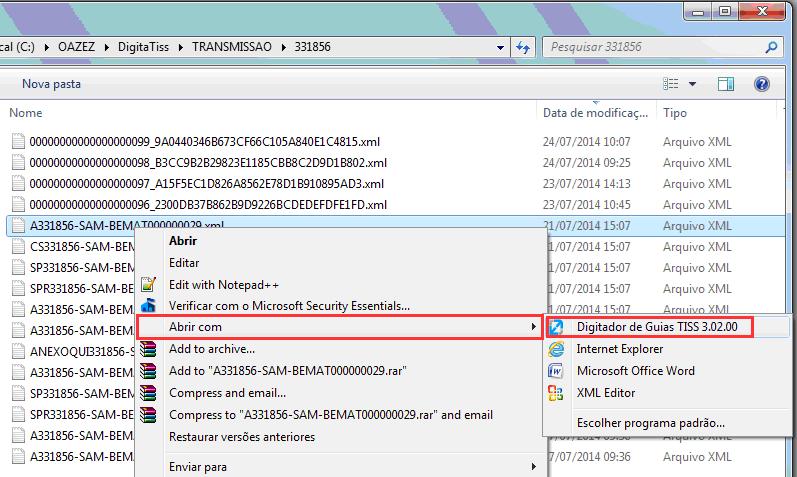797x477 pixels.
Task: Expand the arrow after DigitaTiss in the path
Action: point(180,47)
